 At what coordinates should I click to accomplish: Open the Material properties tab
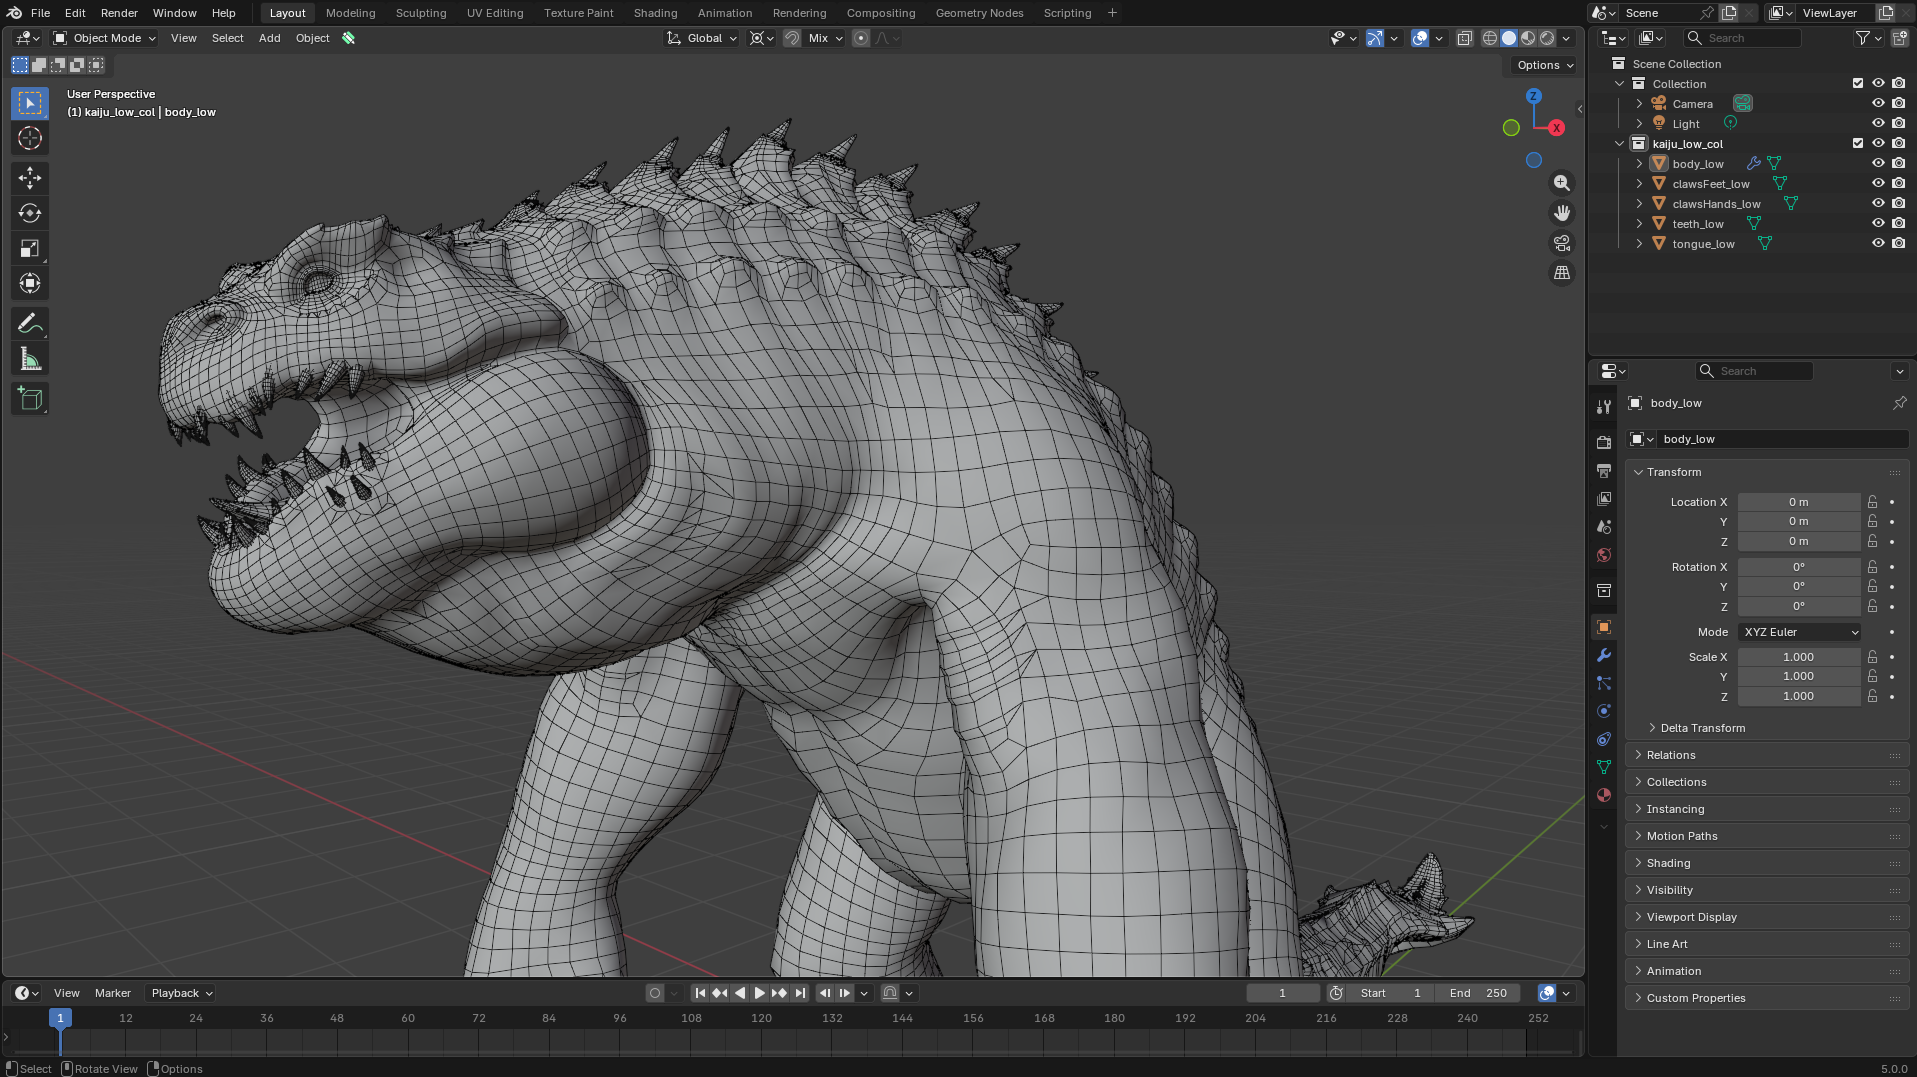tap(1604, 795)
